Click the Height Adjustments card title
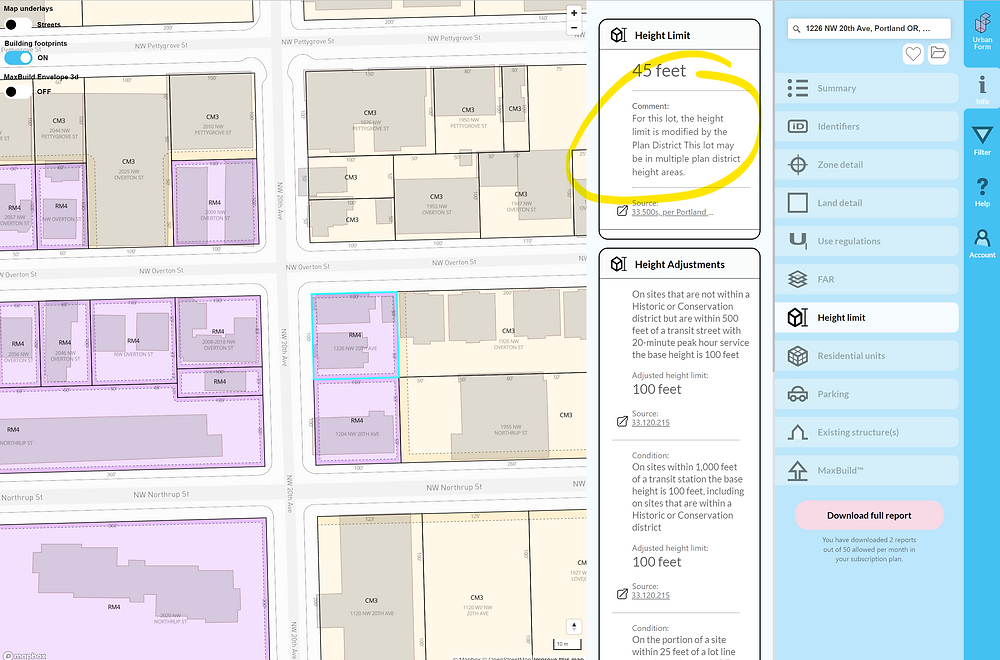This screenshot has height=660, width=1000. (679, 265)
